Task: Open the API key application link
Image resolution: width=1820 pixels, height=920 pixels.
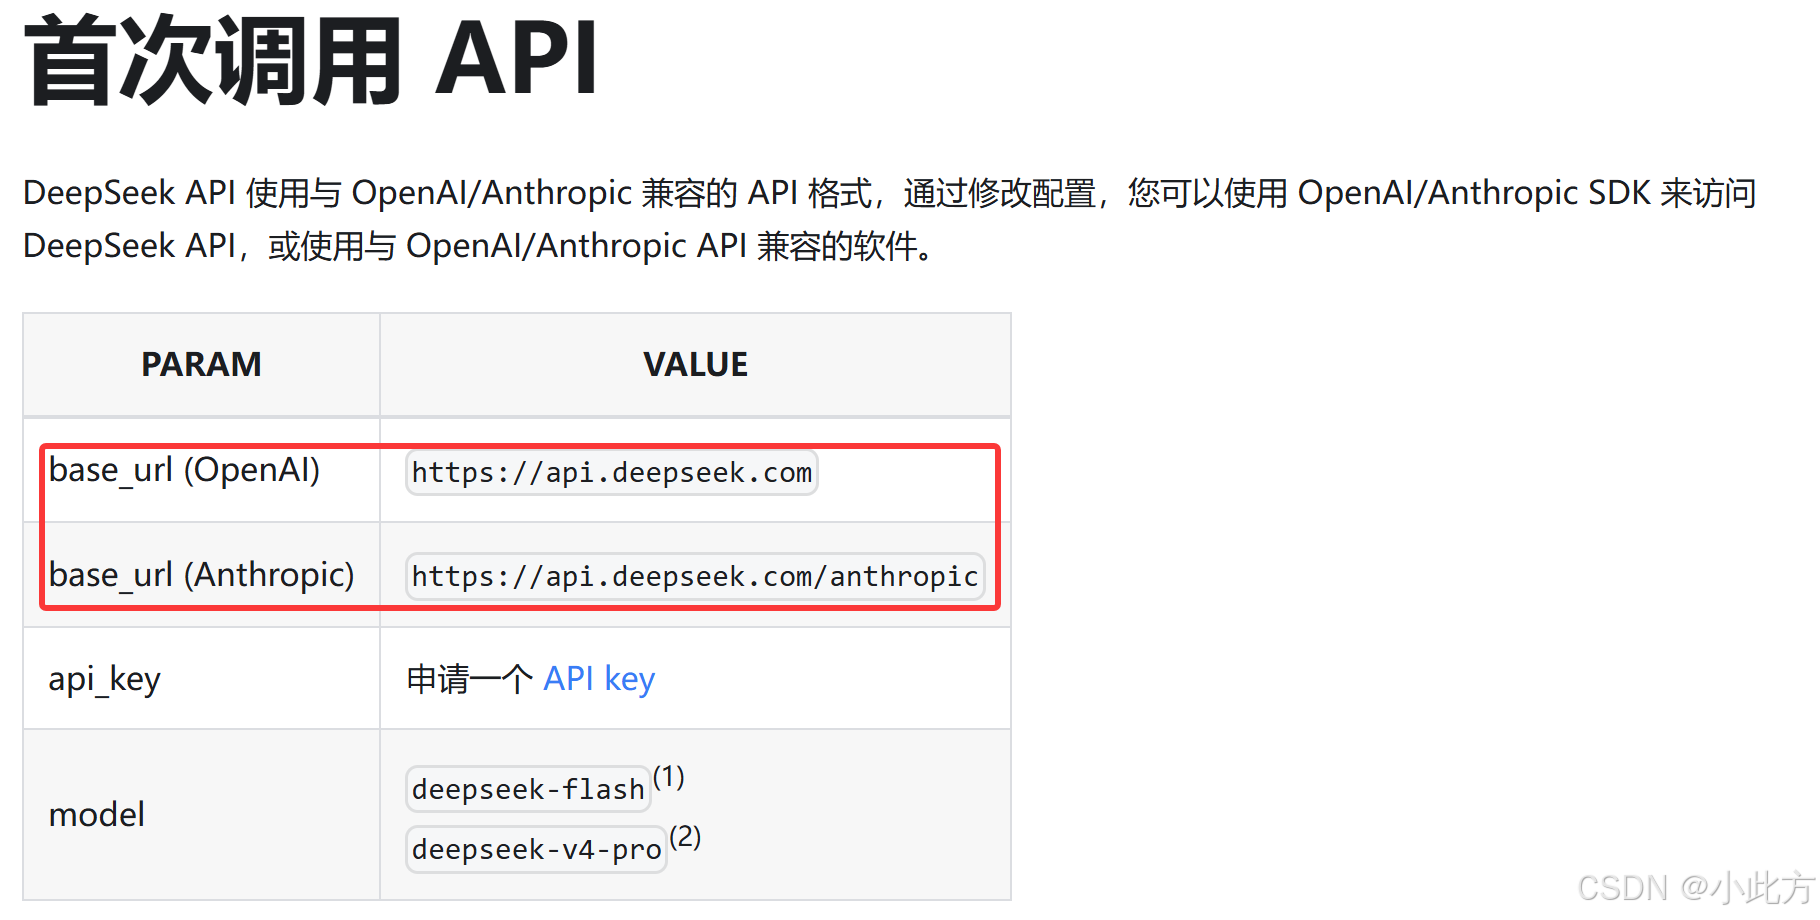Action: (599, 679)
